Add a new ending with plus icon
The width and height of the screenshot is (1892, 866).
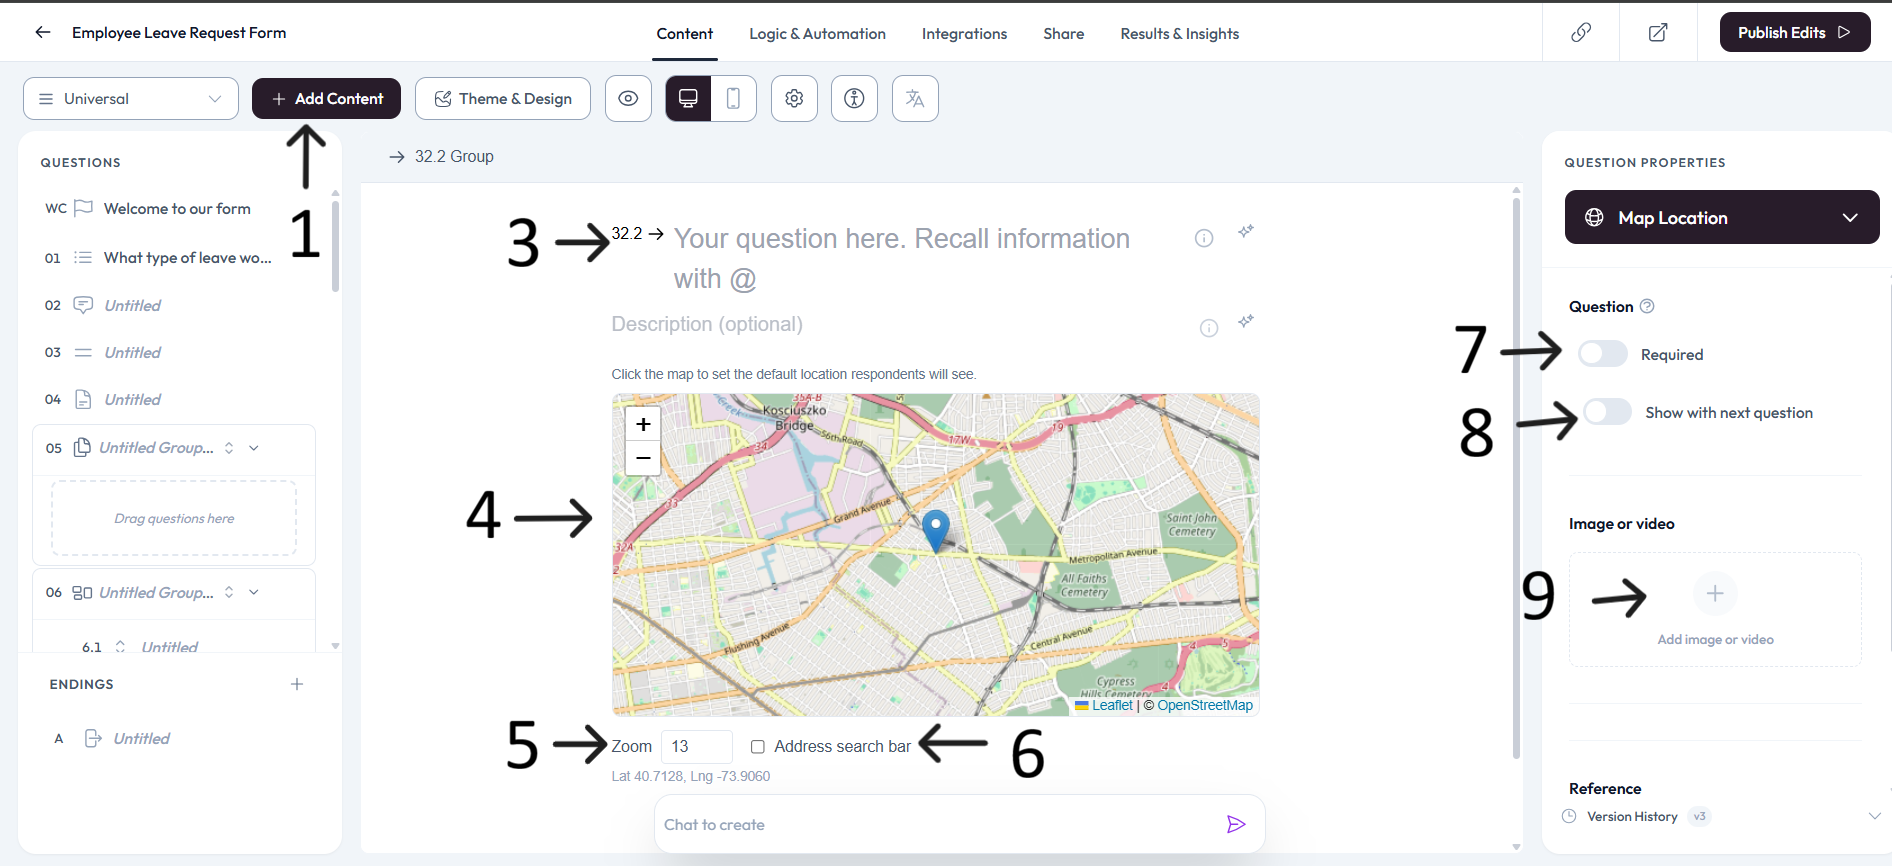pos(297,684)
